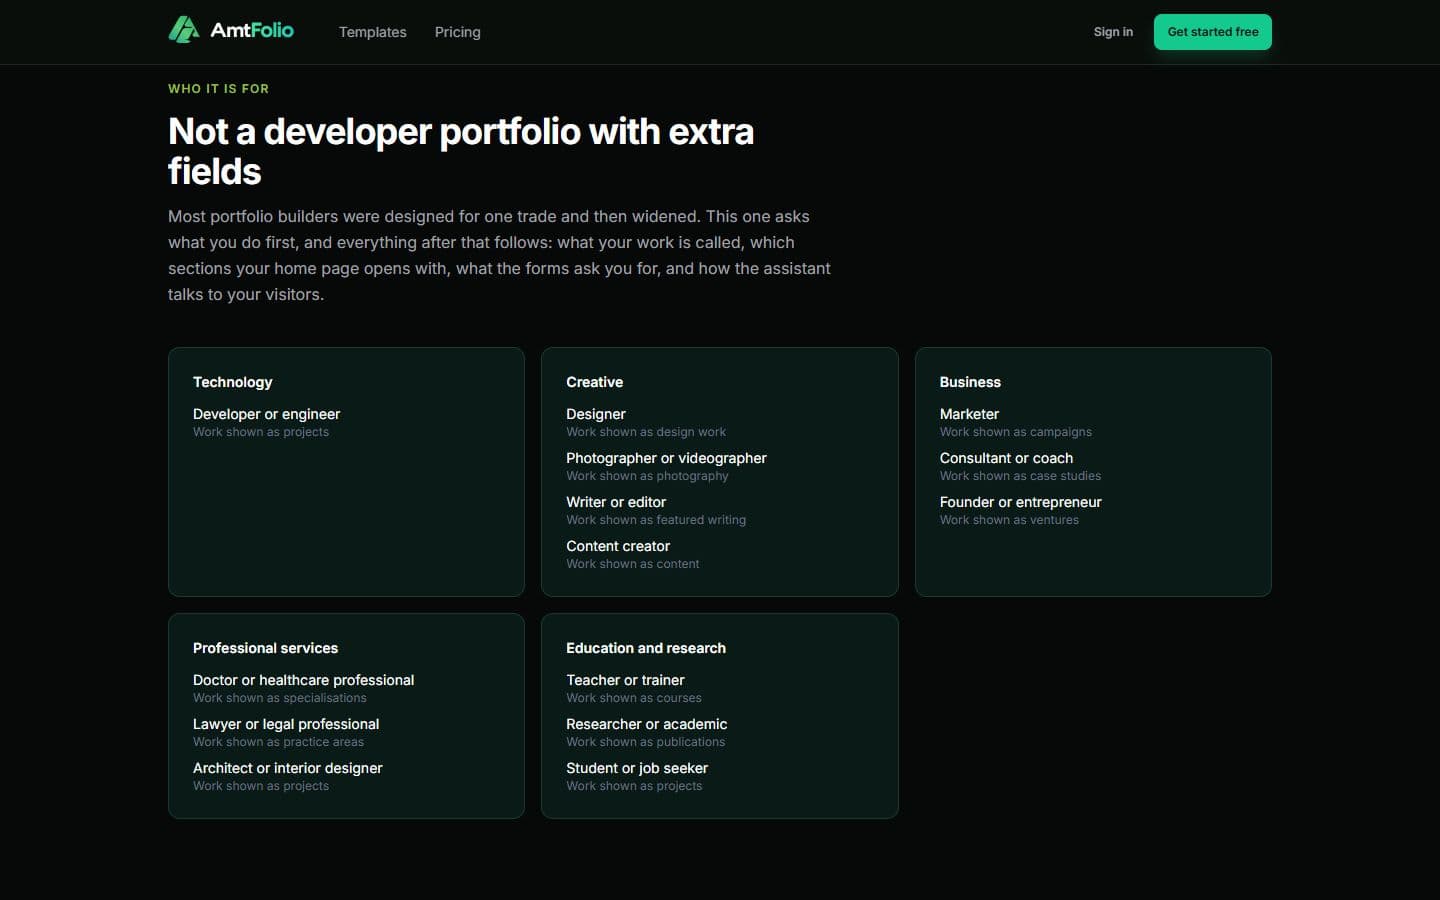Open the Pricing nav link
This screenshot has width=1440, height=900.
[458, 32]
